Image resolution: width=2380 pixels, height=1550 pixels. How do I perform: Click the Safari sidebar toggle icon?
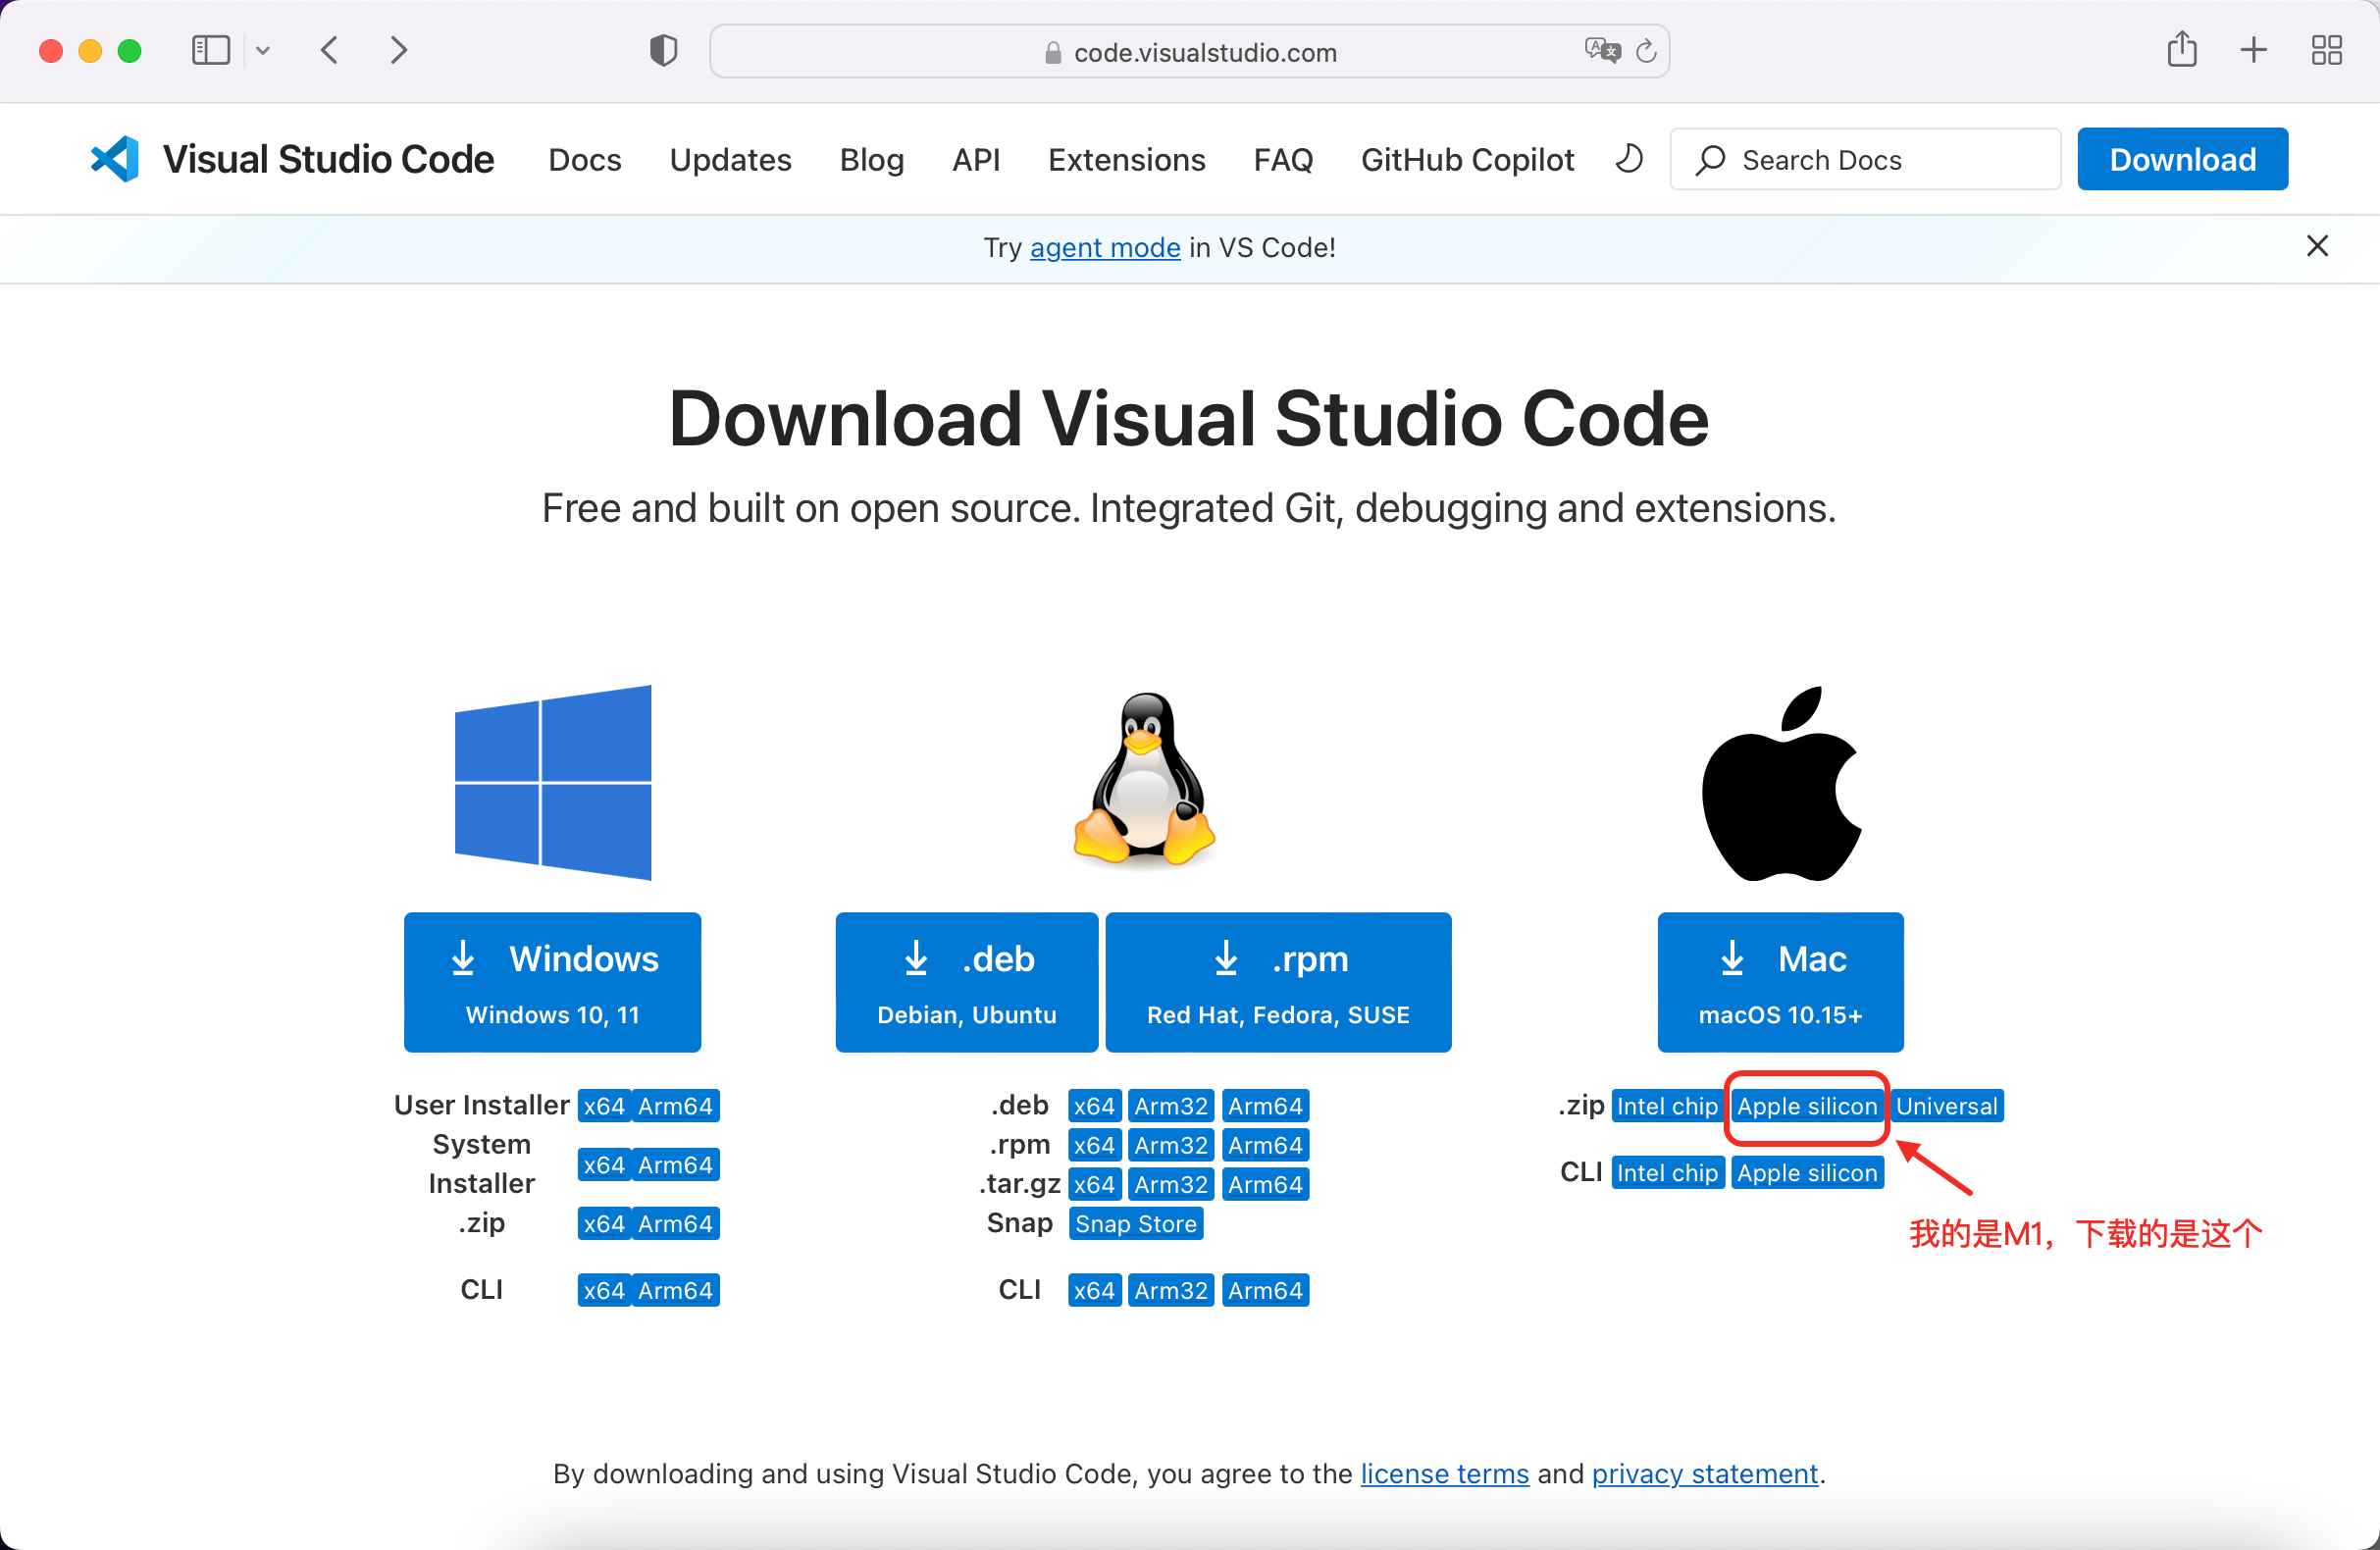[x=210, y=50]
